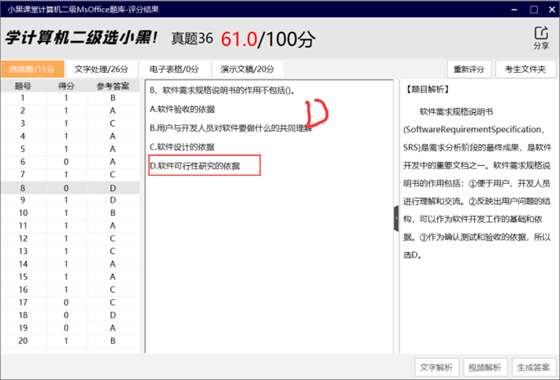
Task: Click the 生成答案 button
Action: click(534, 367)
